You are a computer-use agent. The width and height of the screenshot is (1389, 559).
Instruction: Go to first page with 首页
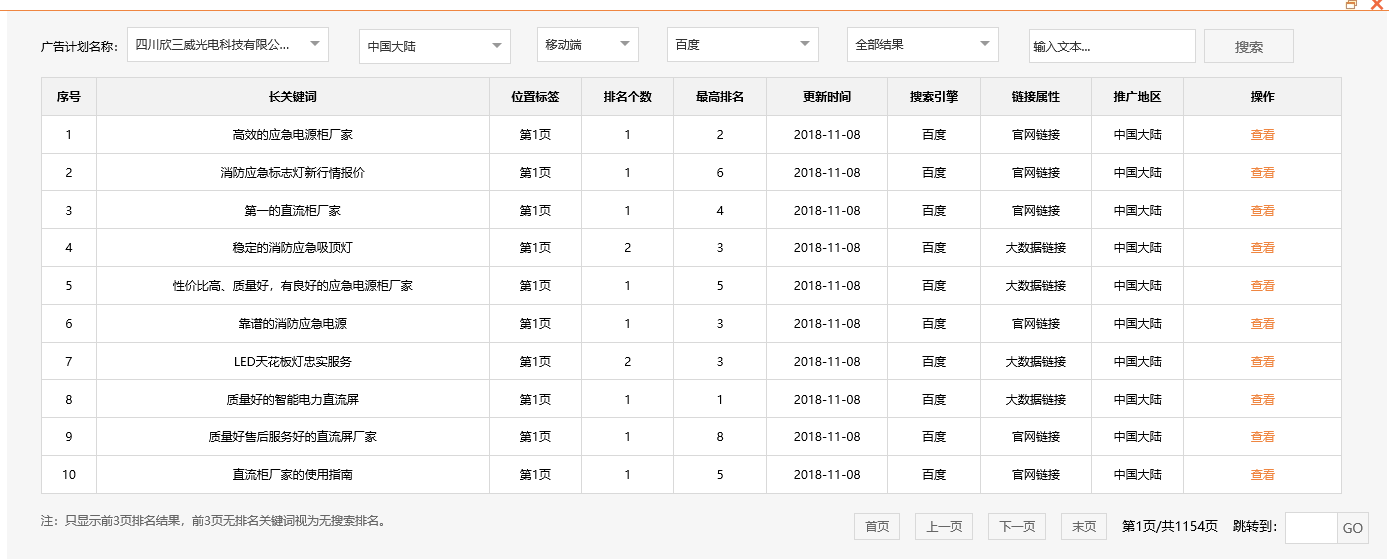click(x=877, y=526)
